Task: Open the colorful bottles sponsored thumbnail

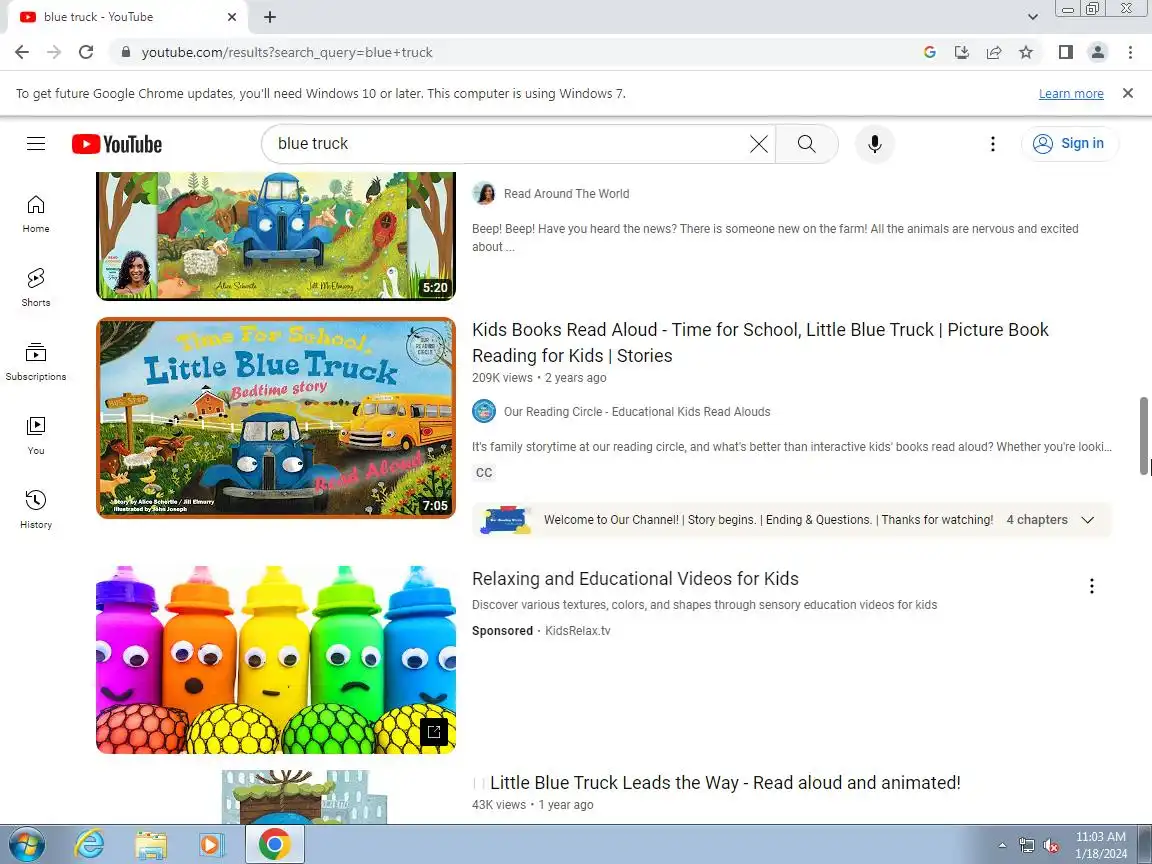Action: [276, 660]
